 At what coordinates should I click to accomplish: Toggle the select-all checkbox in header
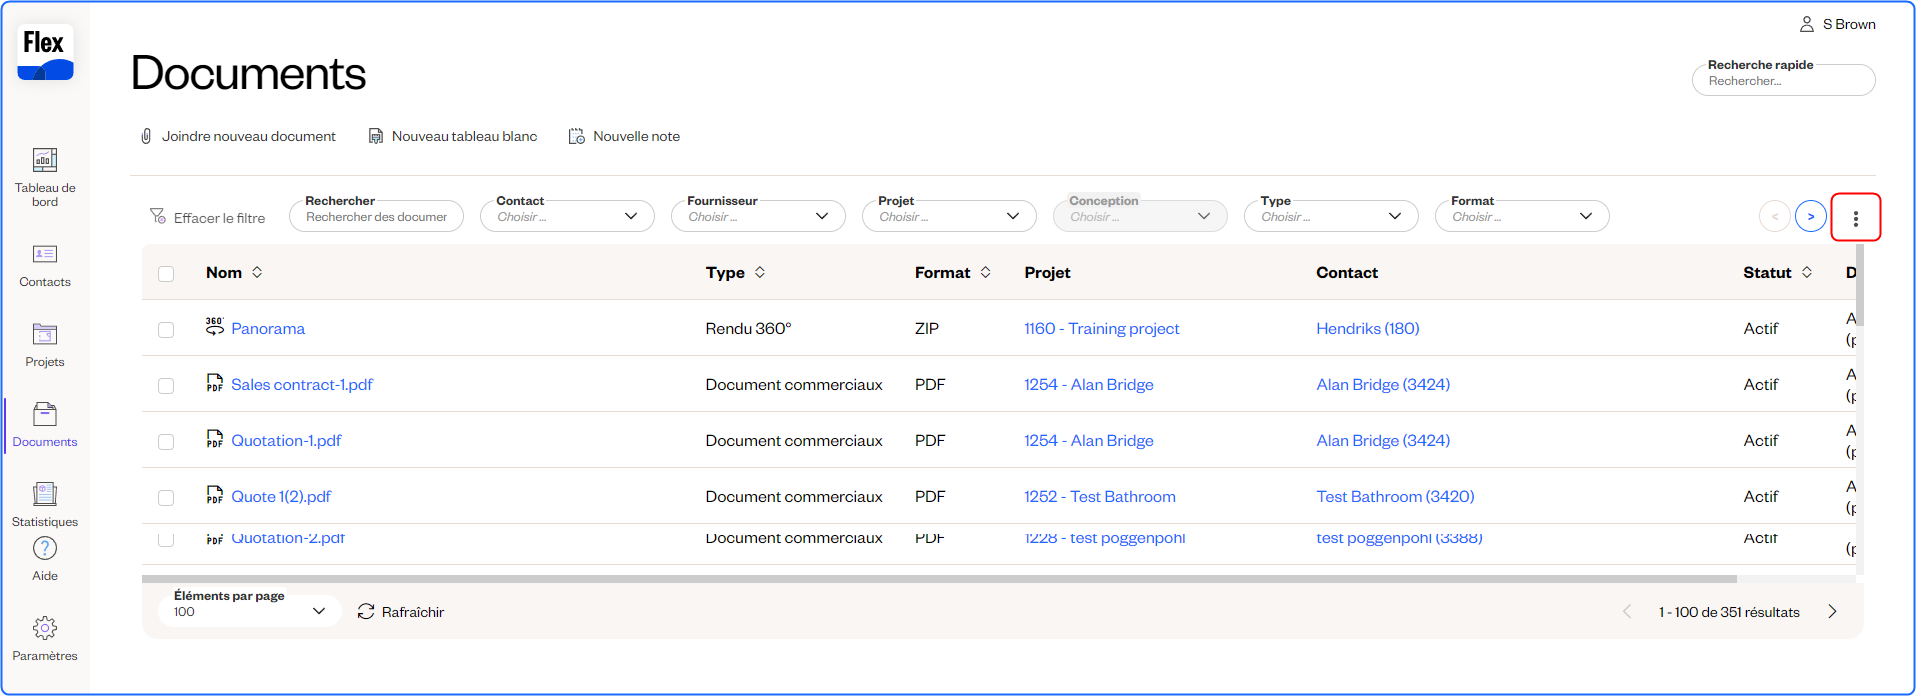click(166, 274)
